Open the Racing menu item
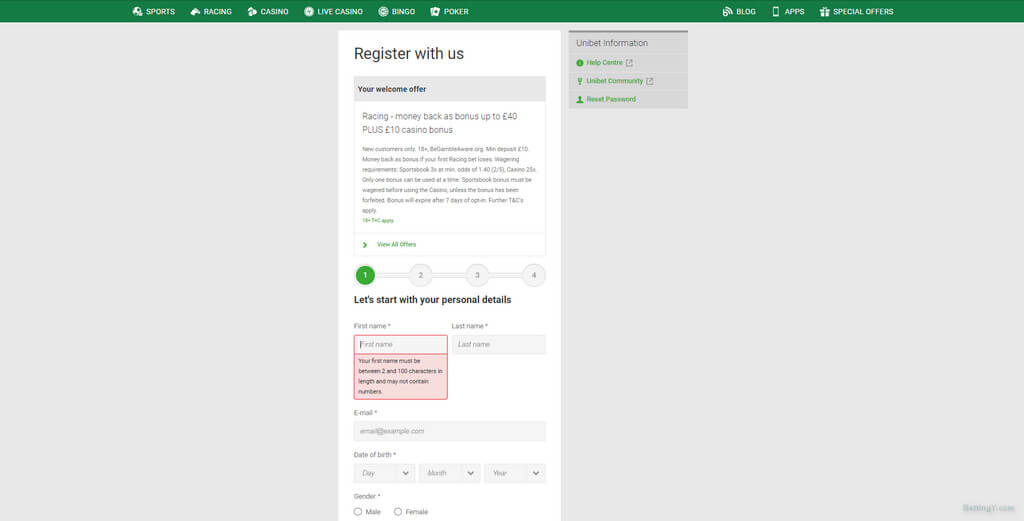The width and height of the screenshot is (1024, 521). [x=211, y=11]
